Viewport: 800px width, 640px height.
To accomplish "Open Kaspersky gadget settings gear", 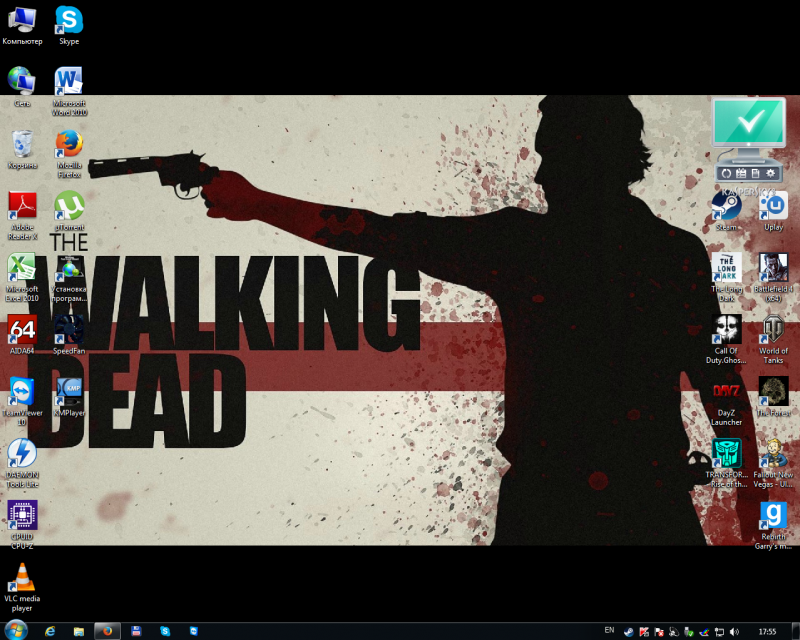I will tap(770, 174).
